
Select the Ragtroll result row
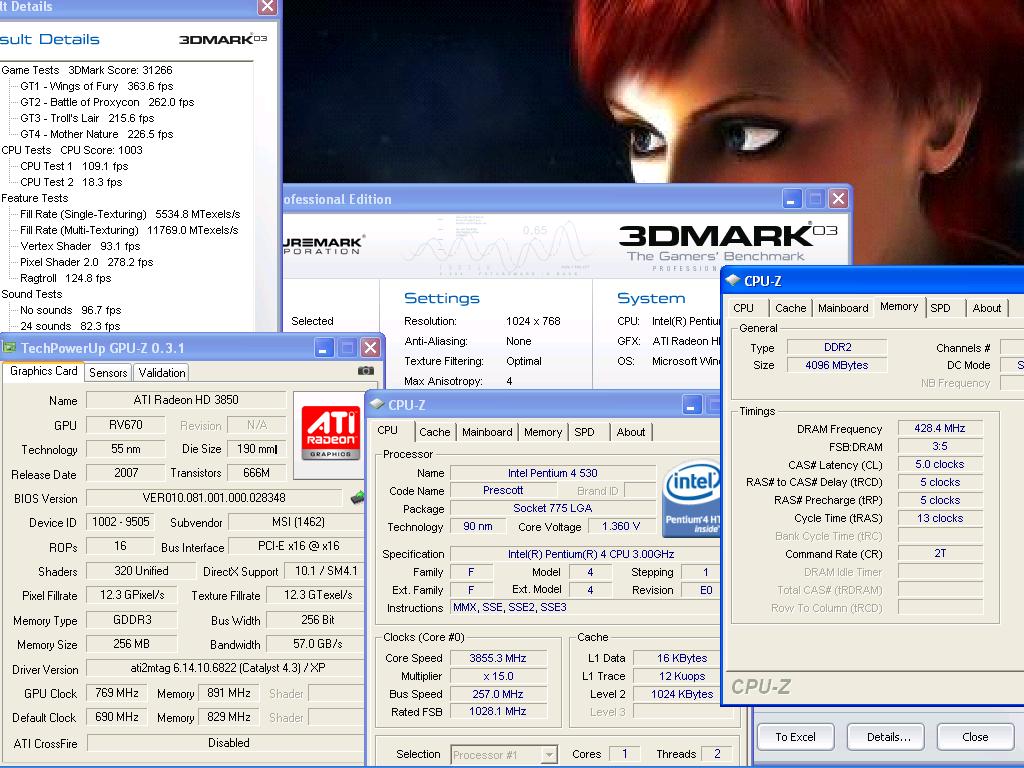65,278
